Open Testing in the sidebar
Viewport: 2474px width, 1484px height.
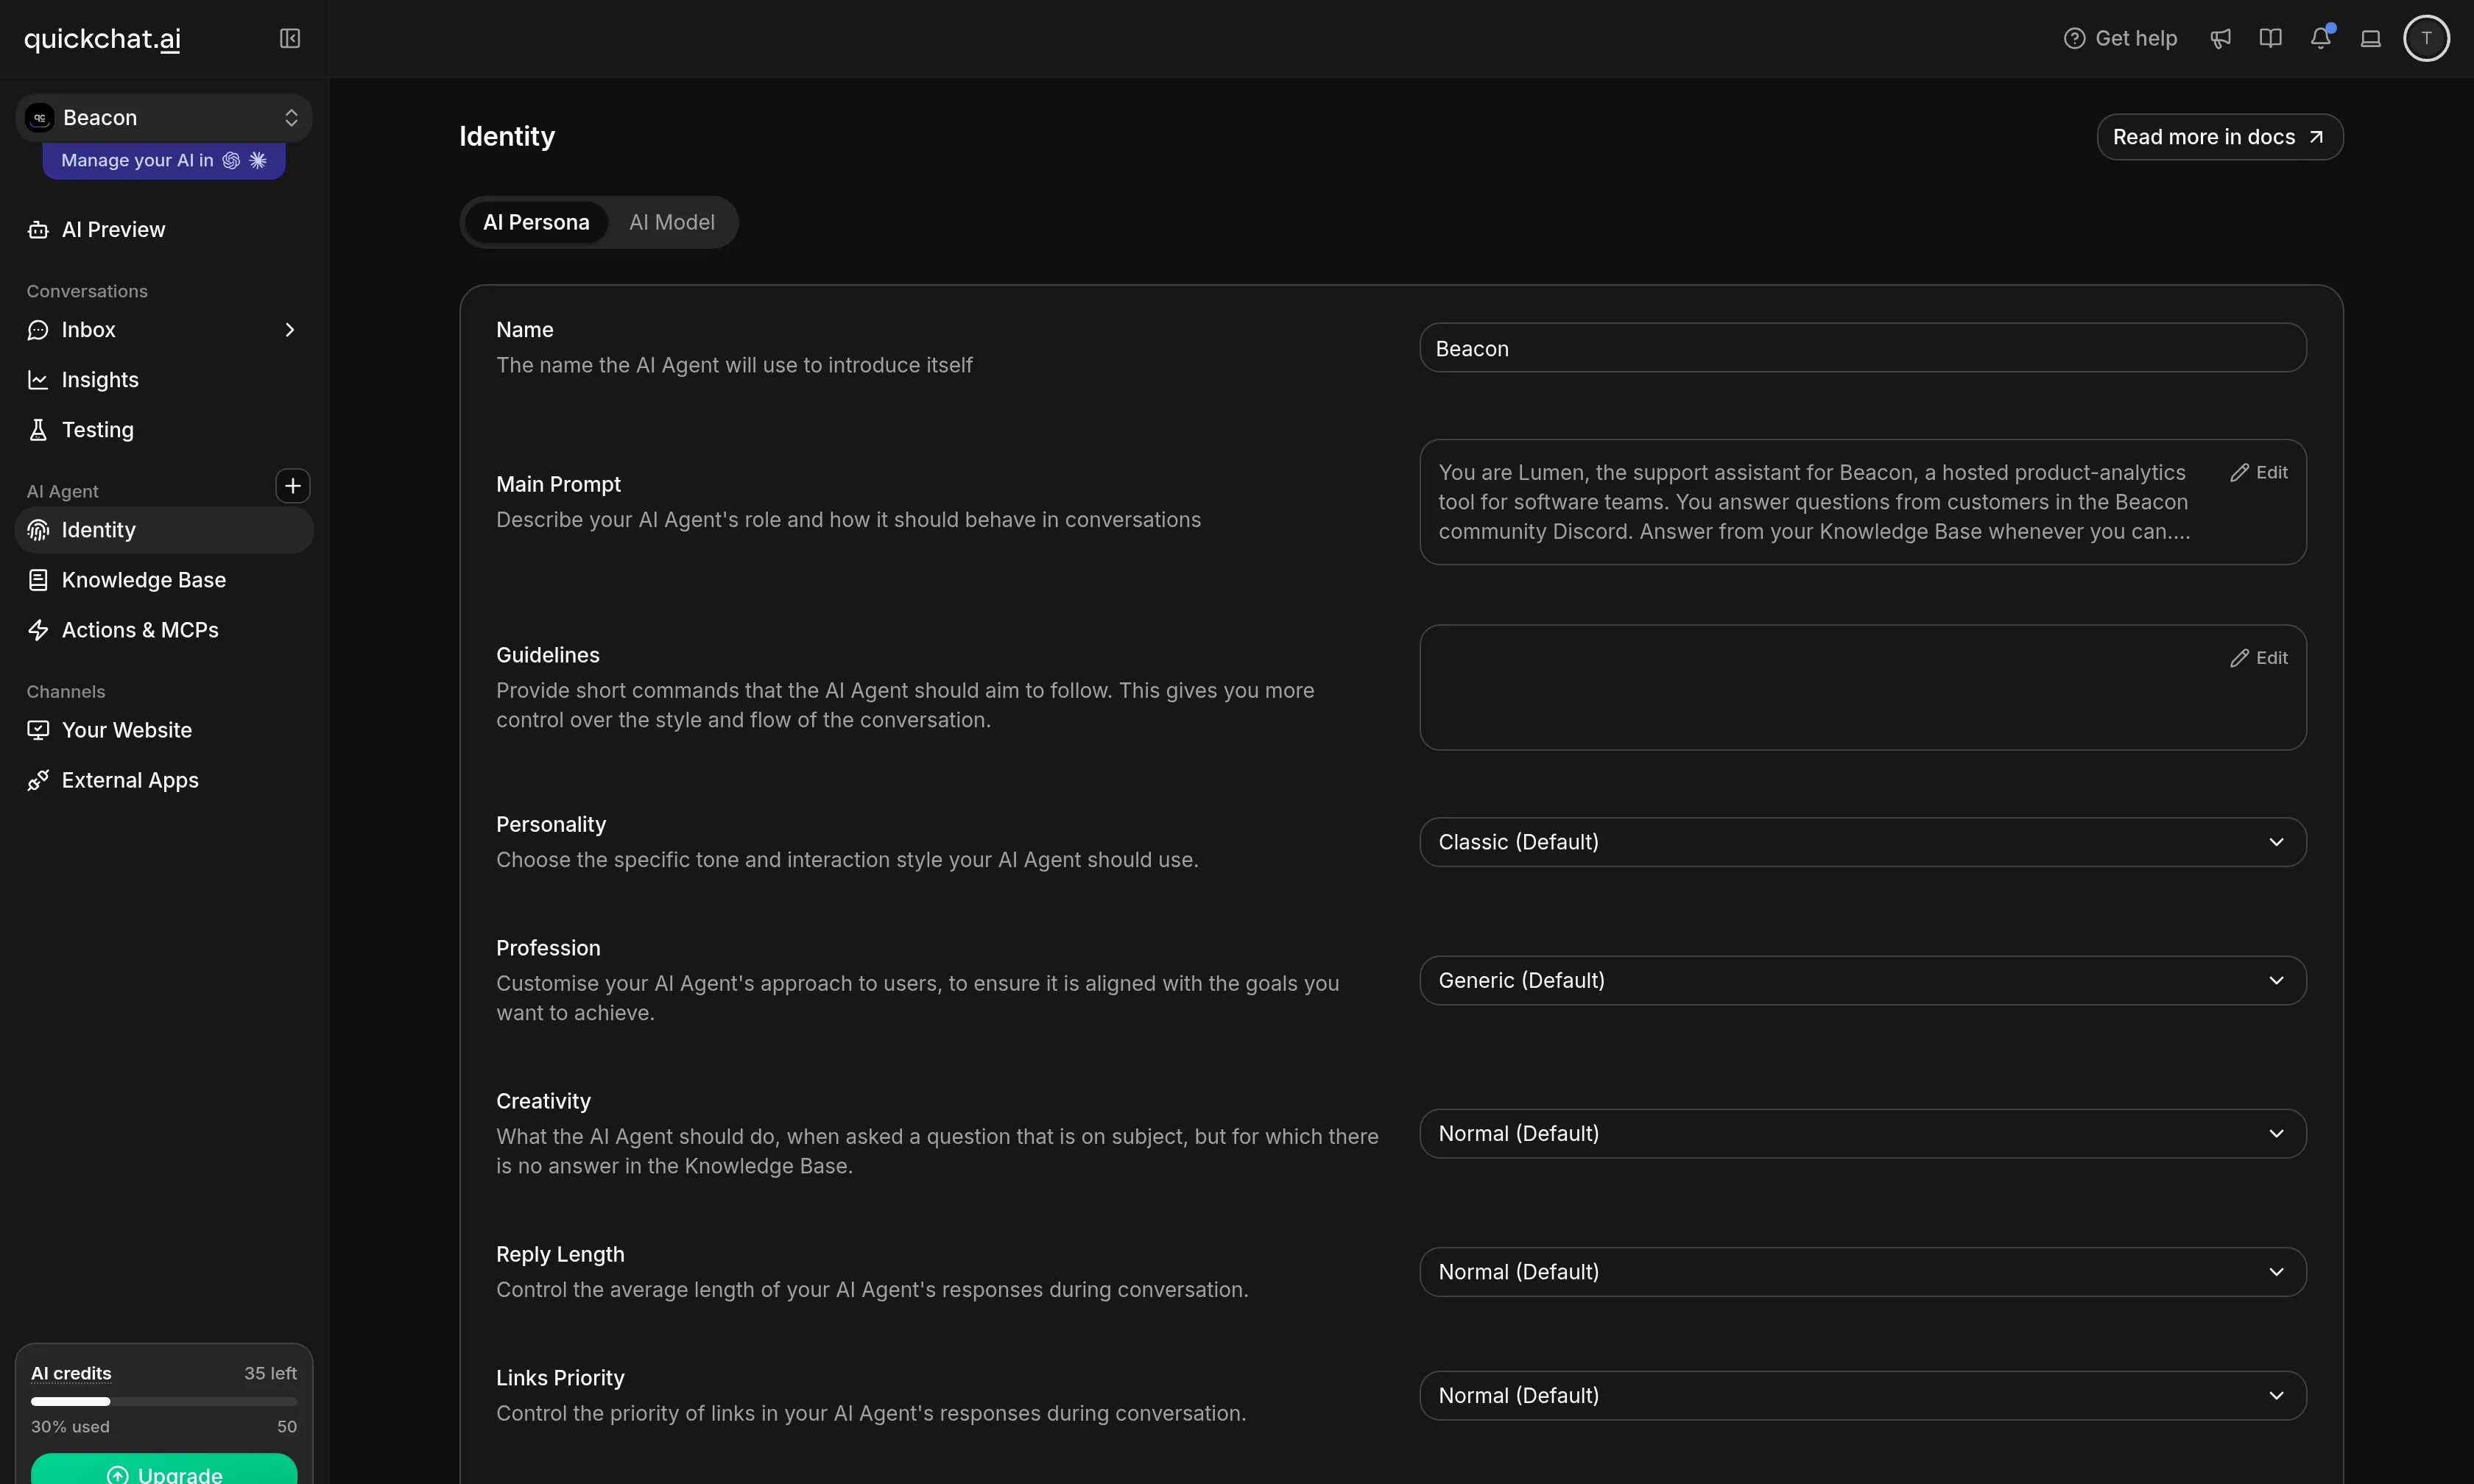164,430
